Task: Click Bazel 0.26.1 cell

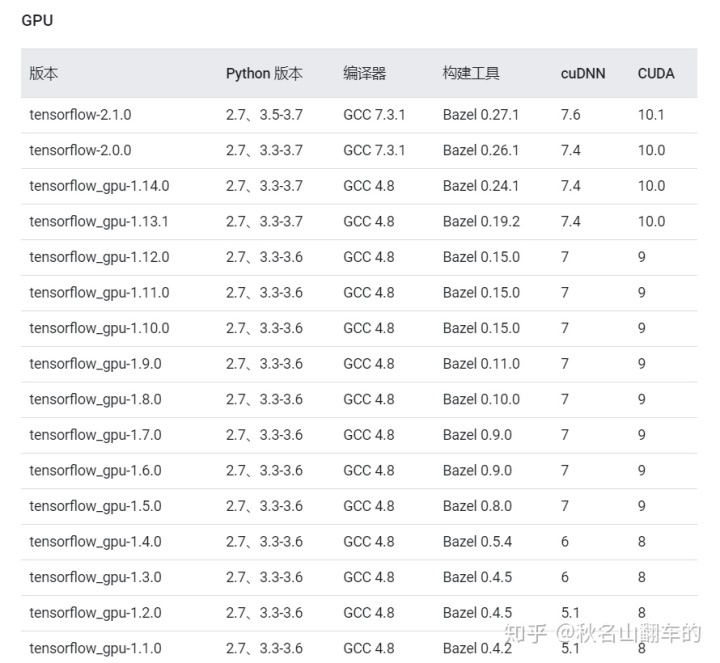Action: tap(481, 150)
